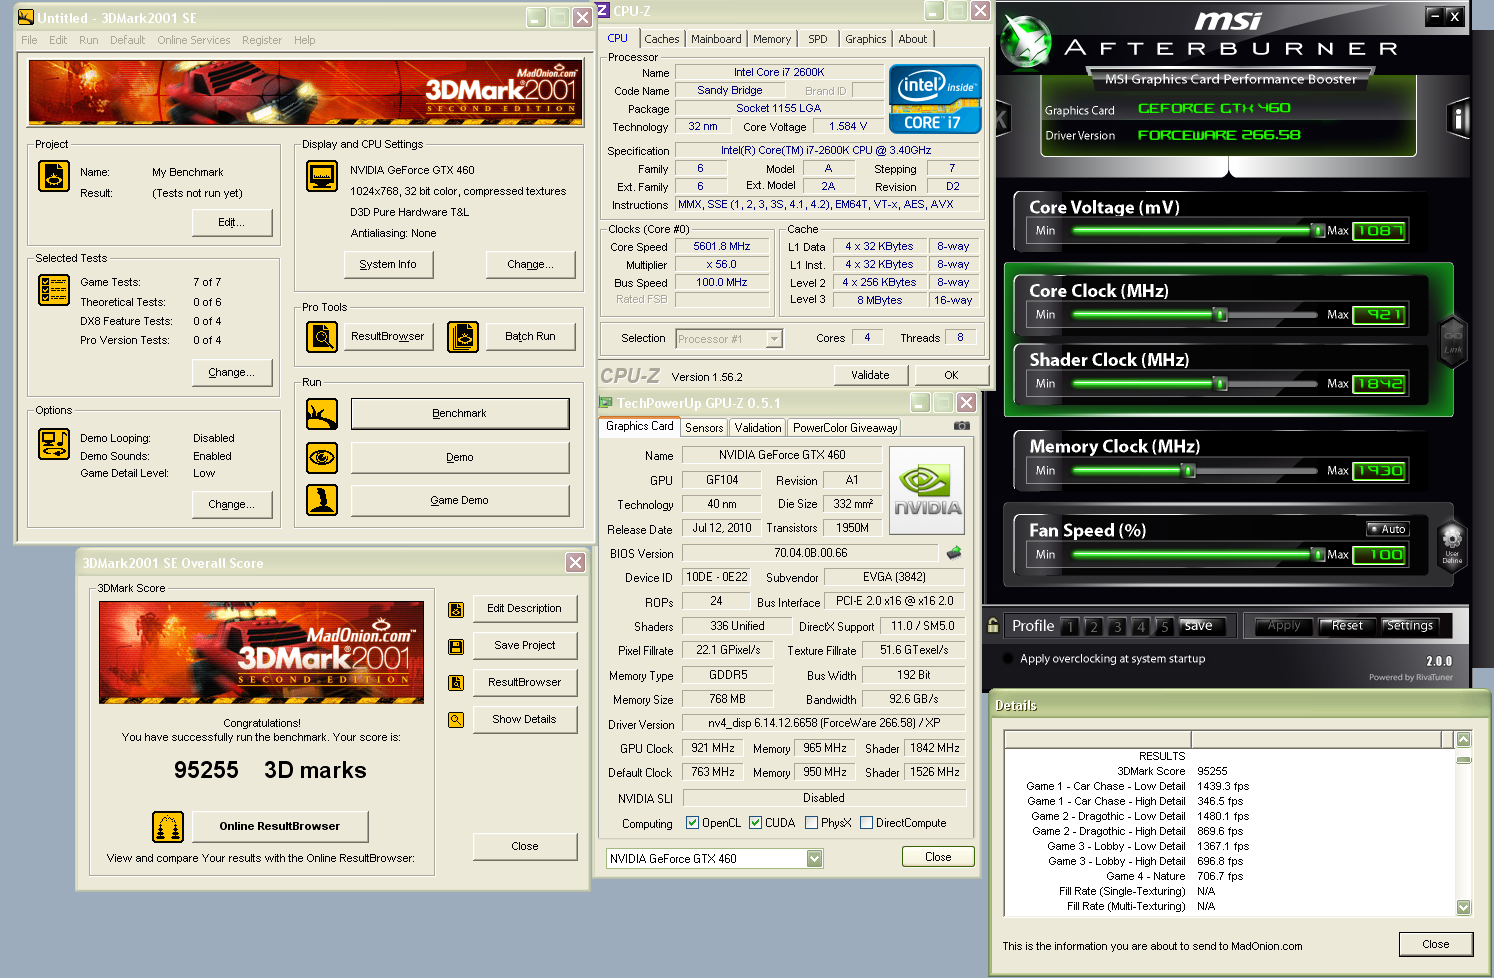Viewport: 1494px width, 978px height.
Task: Open the CPU-Z Processor selection dropdown
Action: [774, 339]
